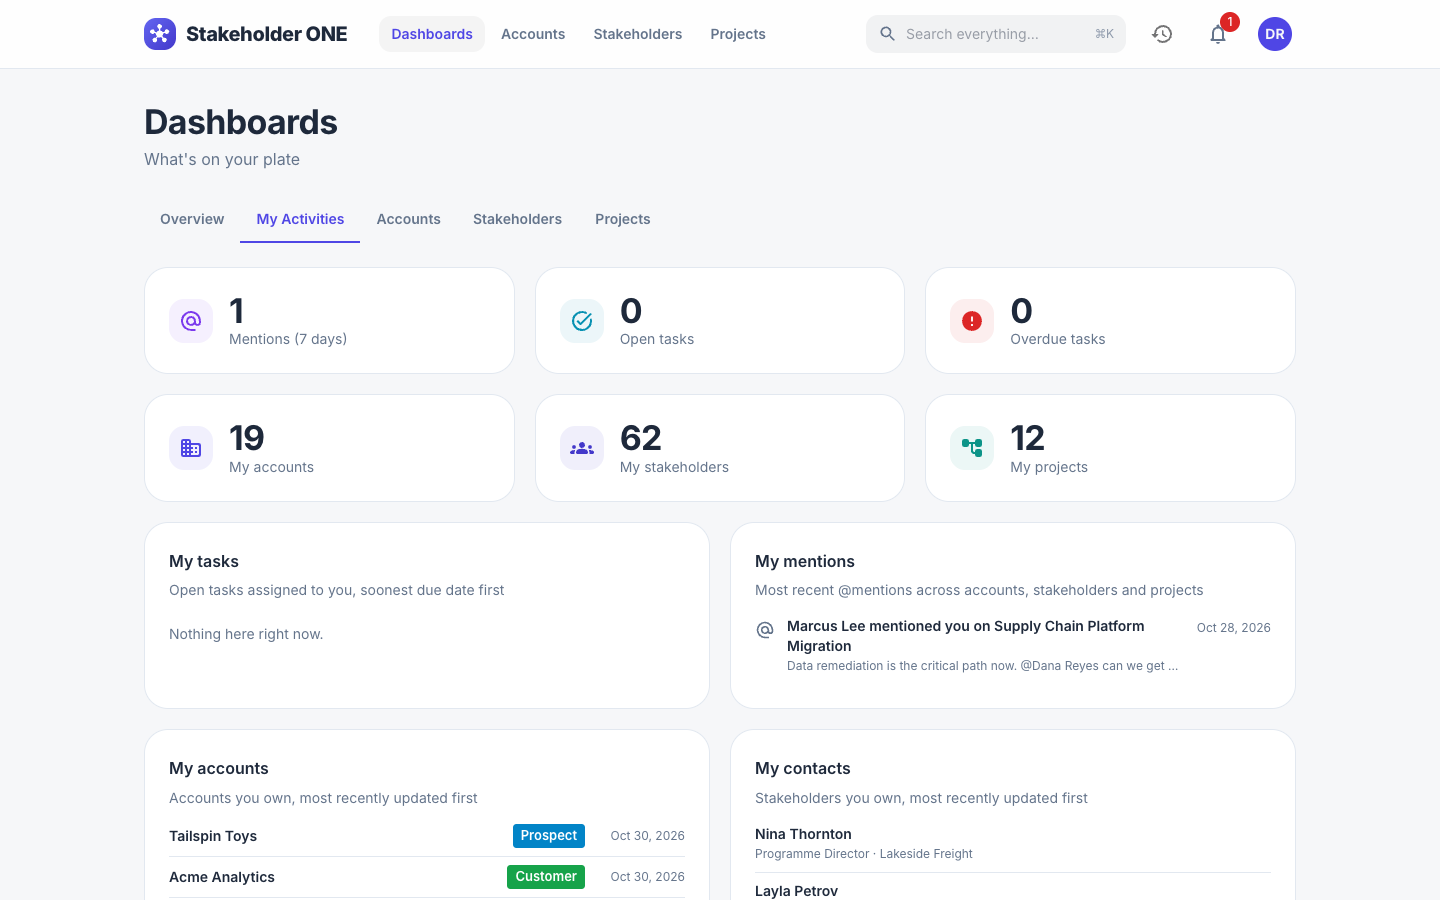Open Stakeholders in the top navigation
1440x900 pixels.
click(638, 34)
